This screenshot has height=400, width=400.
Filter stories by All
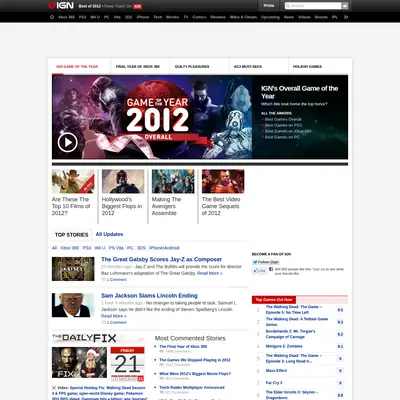coord(54,248)
